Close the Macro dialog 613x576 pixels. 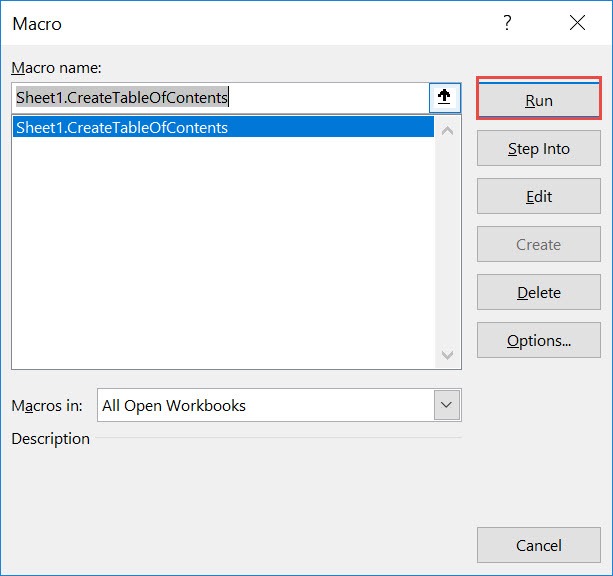click(577, 23)
